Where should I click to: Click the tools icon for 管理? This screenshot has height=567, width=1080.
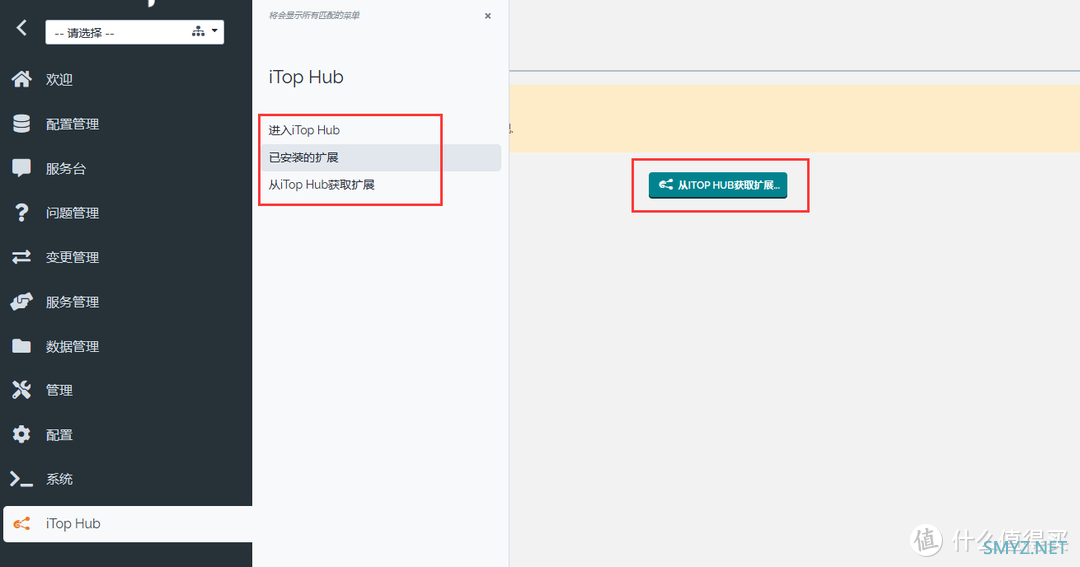pos(21,390)
